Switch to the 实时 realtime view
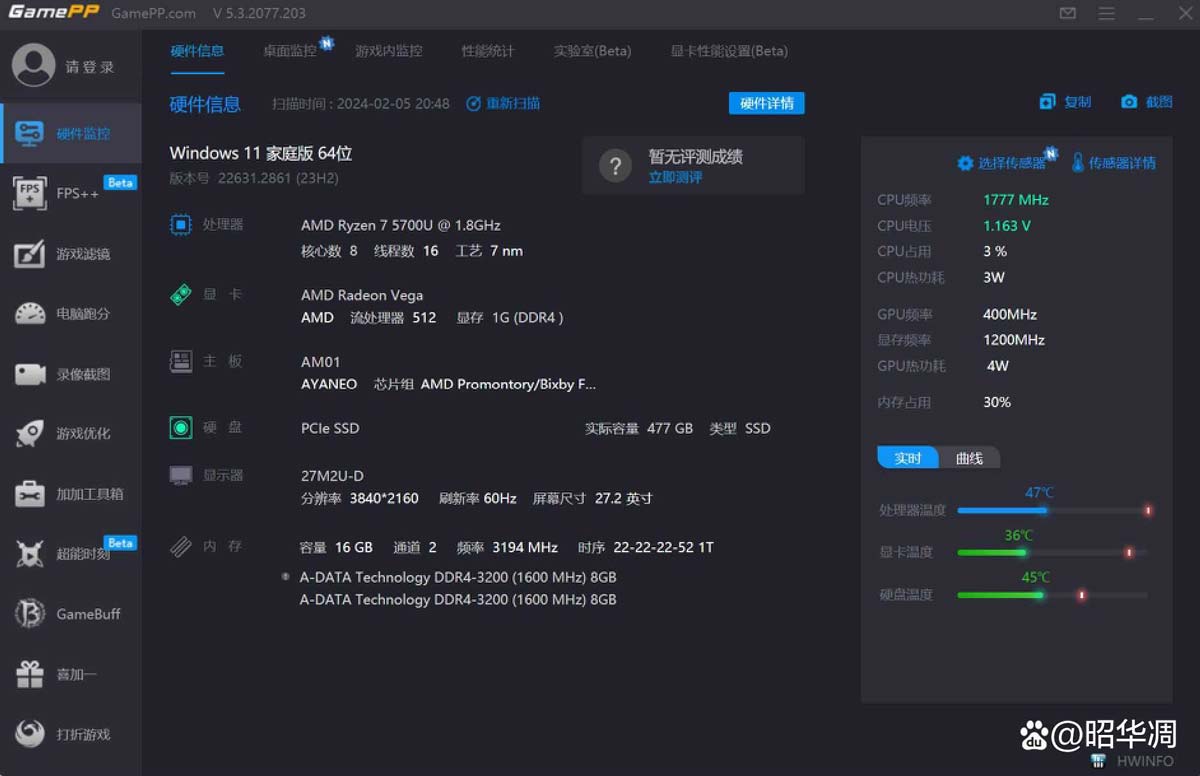 coord(907,457)
